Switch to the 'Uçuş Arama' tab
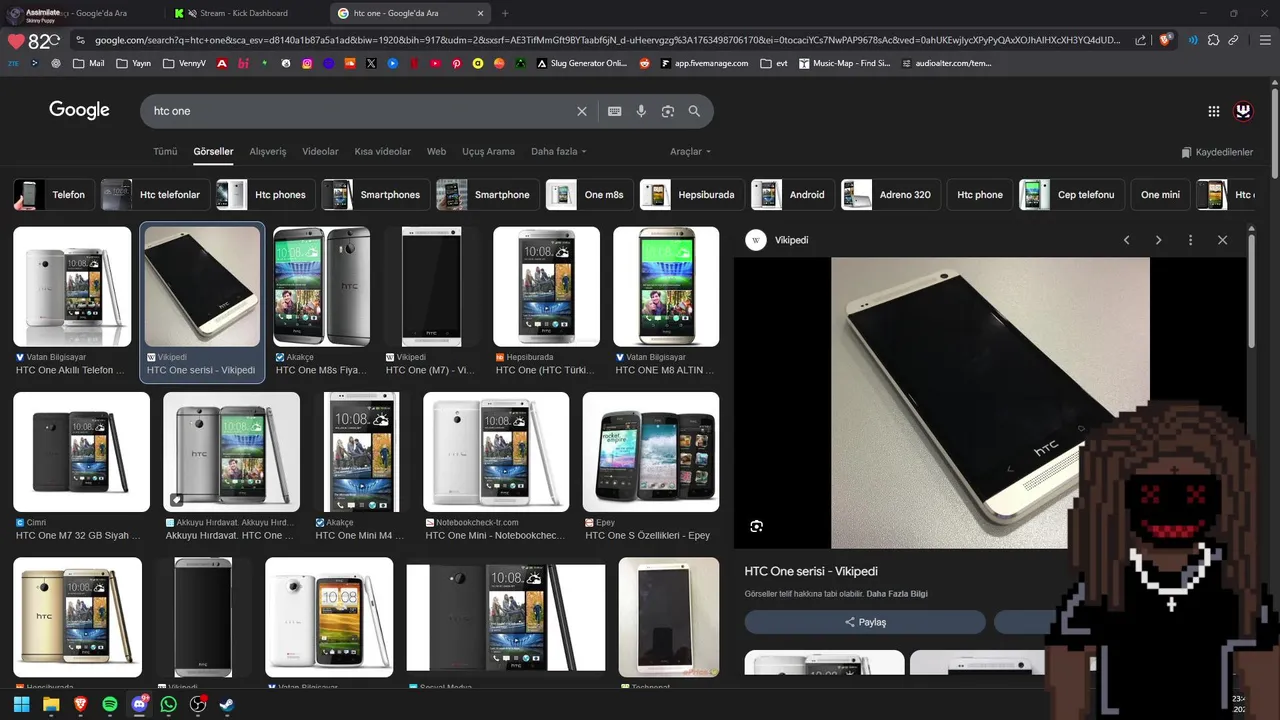This screenshot has height=720, width=1280. [488, 152]
